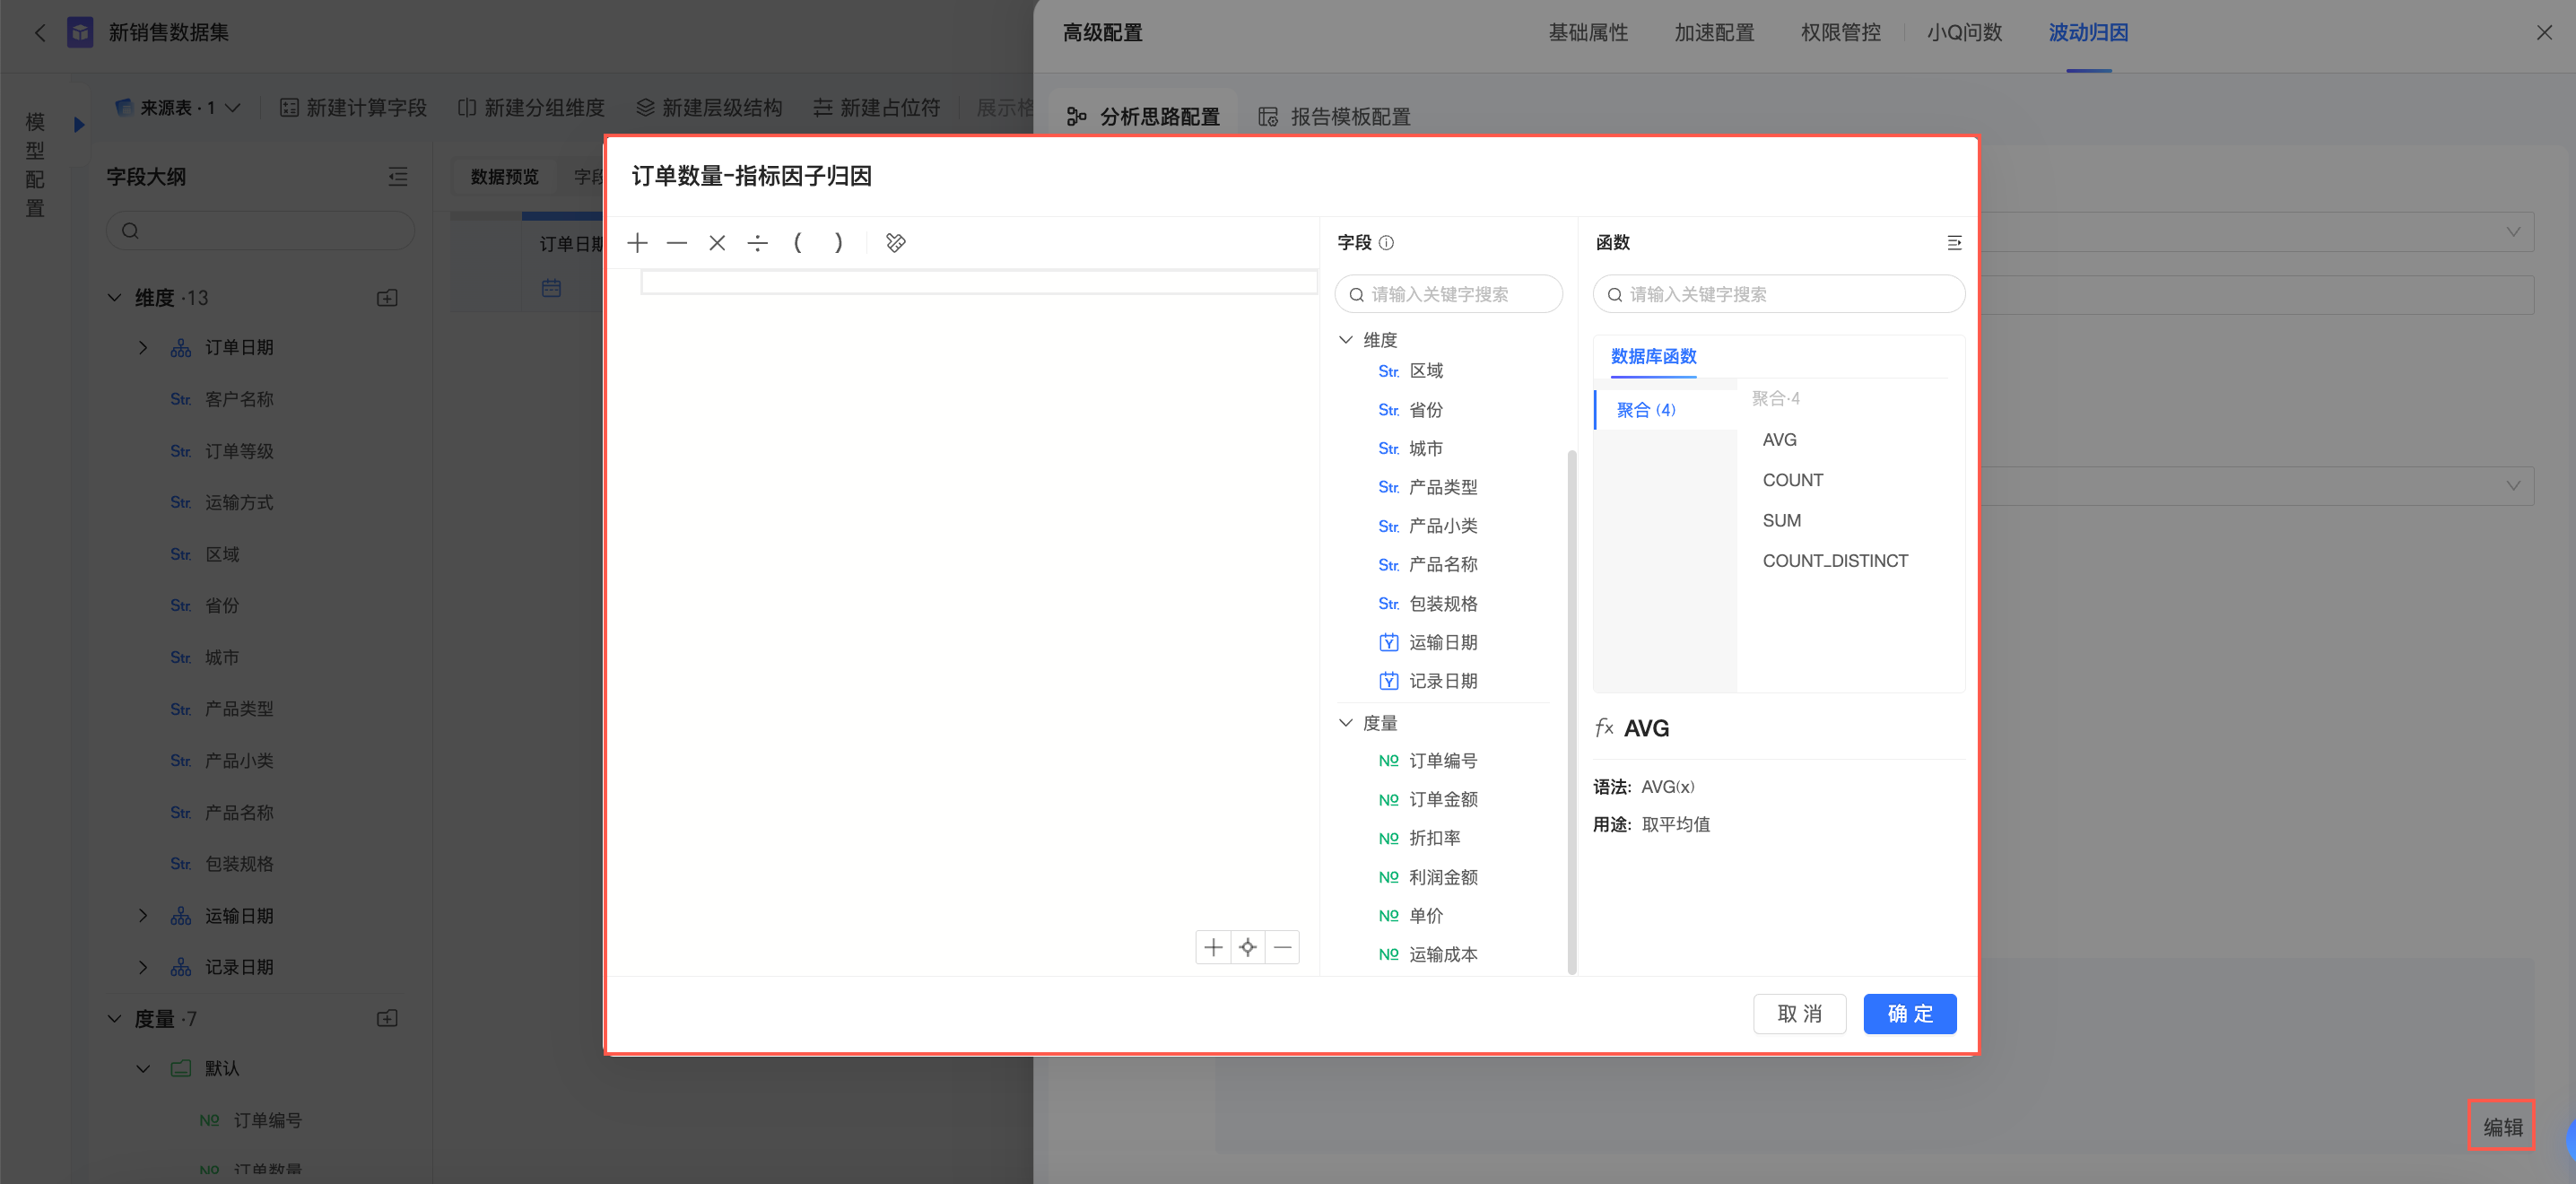Click the center-locate icon in editor

(1247, 947)
